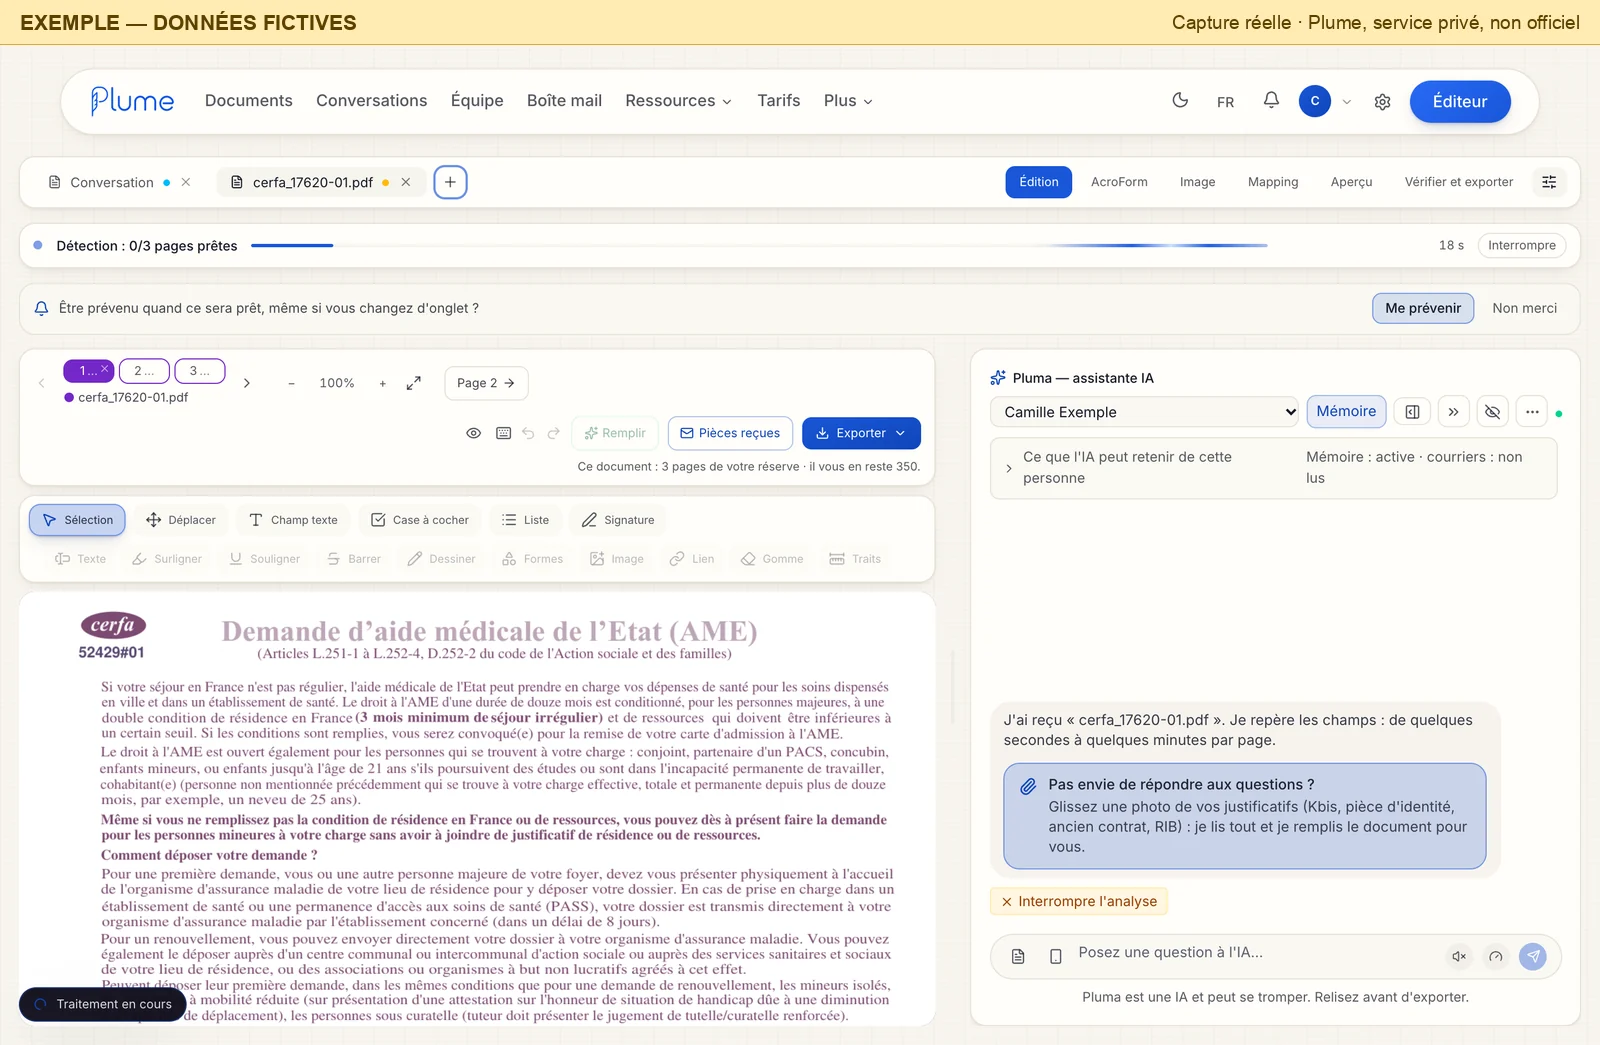Toggle the side panel layout icon in Pluma

click(x=1412, y=412)
